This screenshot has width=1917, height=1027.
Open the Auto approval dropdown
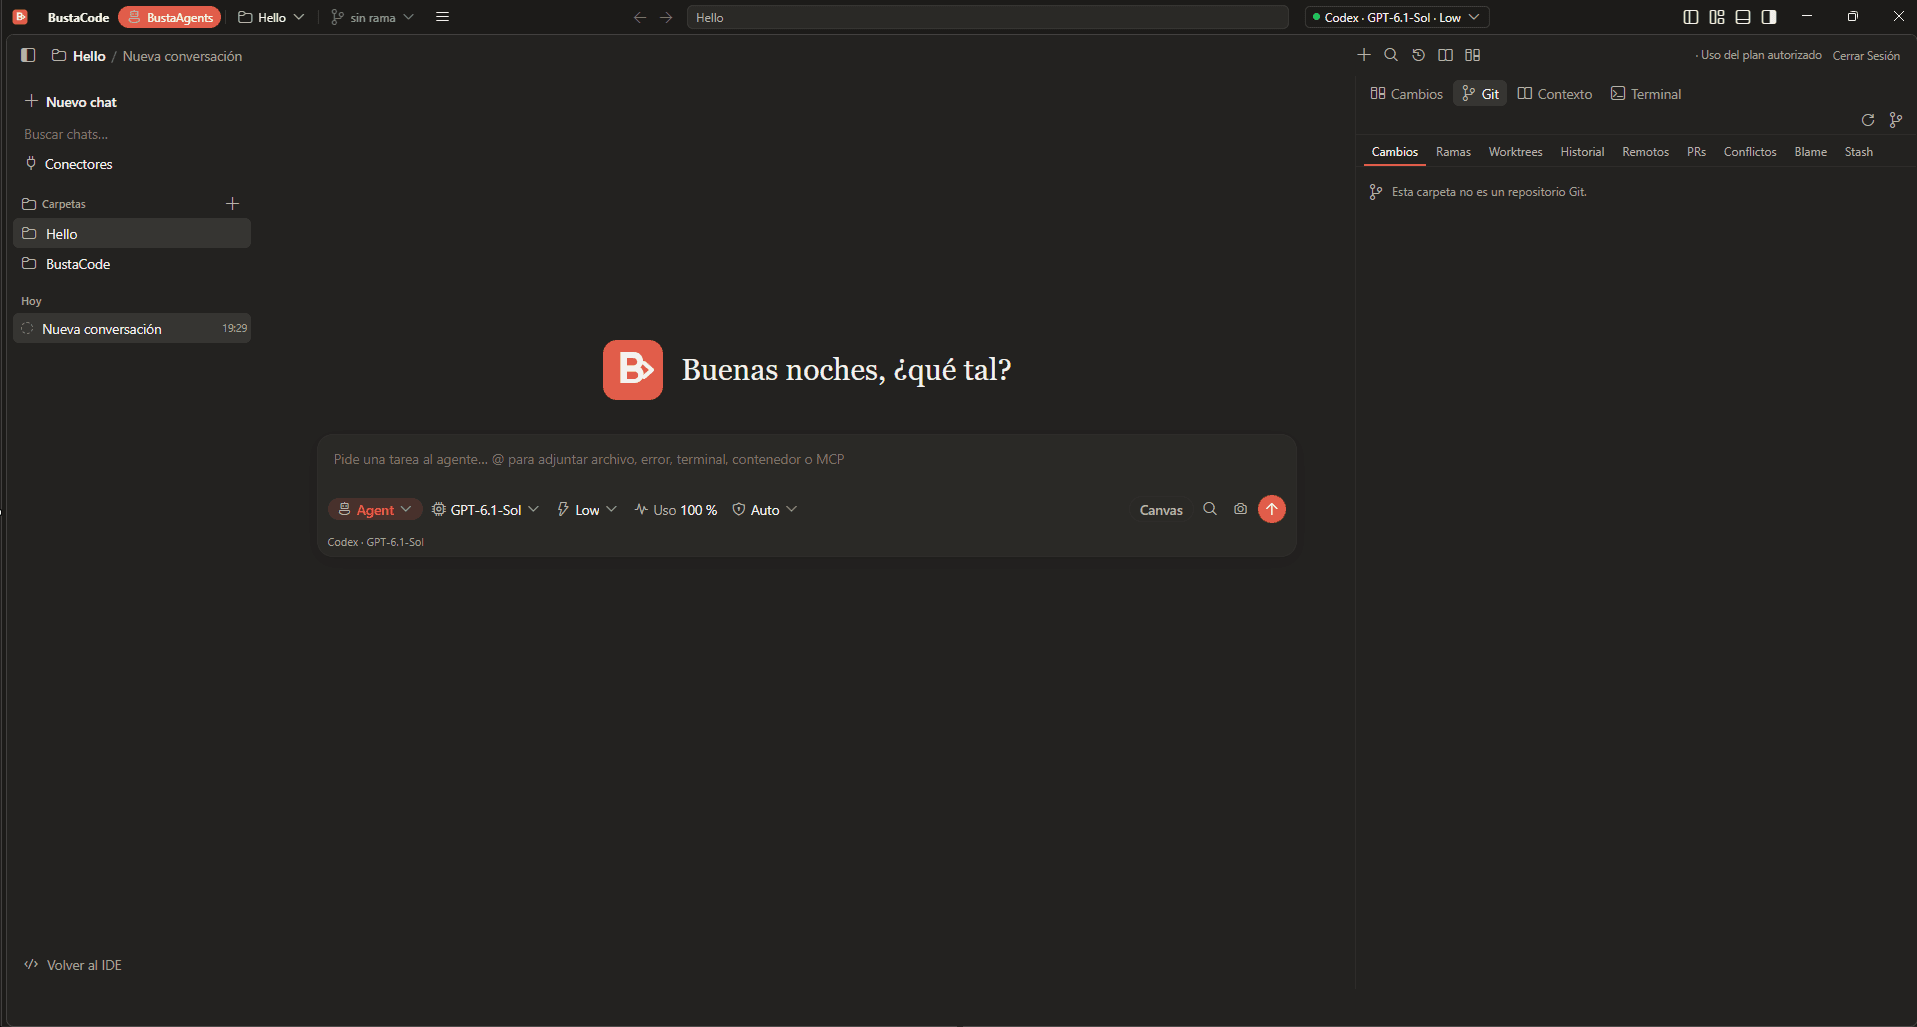765,510
